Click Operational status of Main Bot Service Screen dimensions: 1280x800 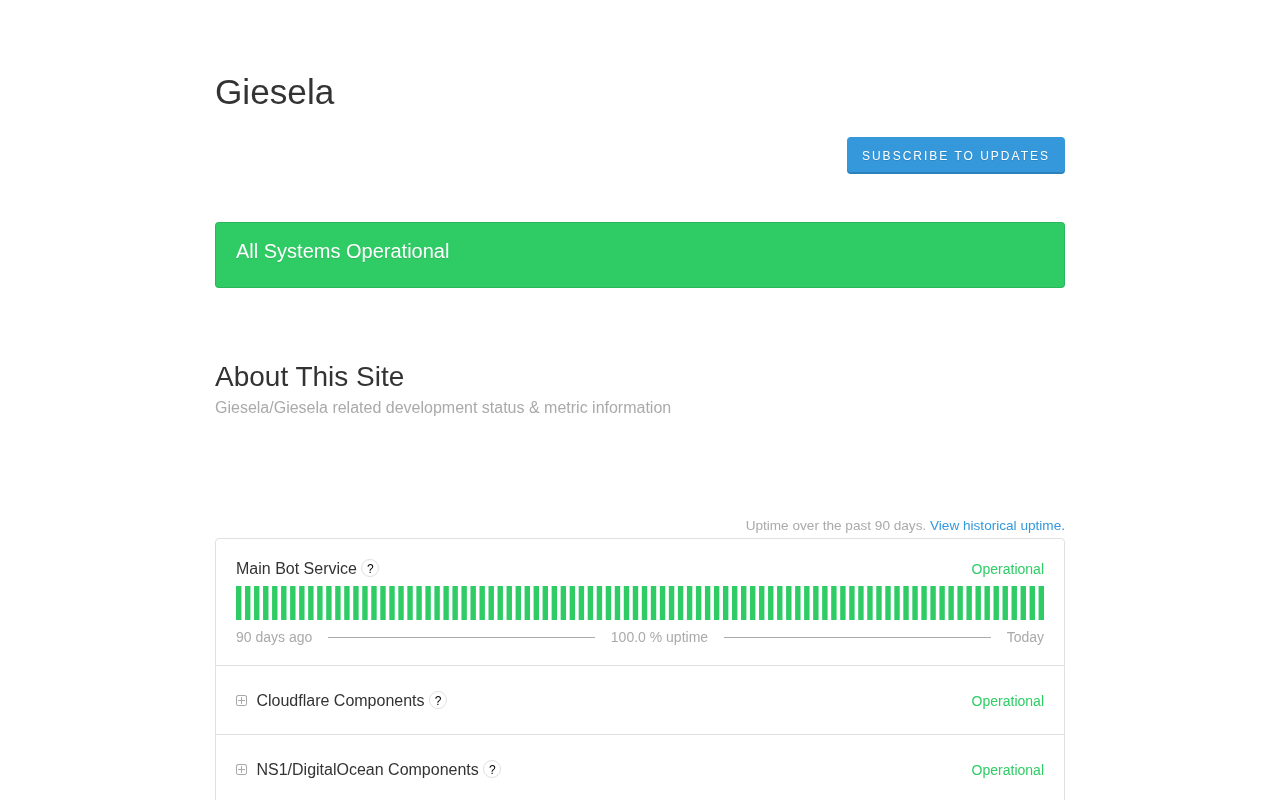(1007, 569)
